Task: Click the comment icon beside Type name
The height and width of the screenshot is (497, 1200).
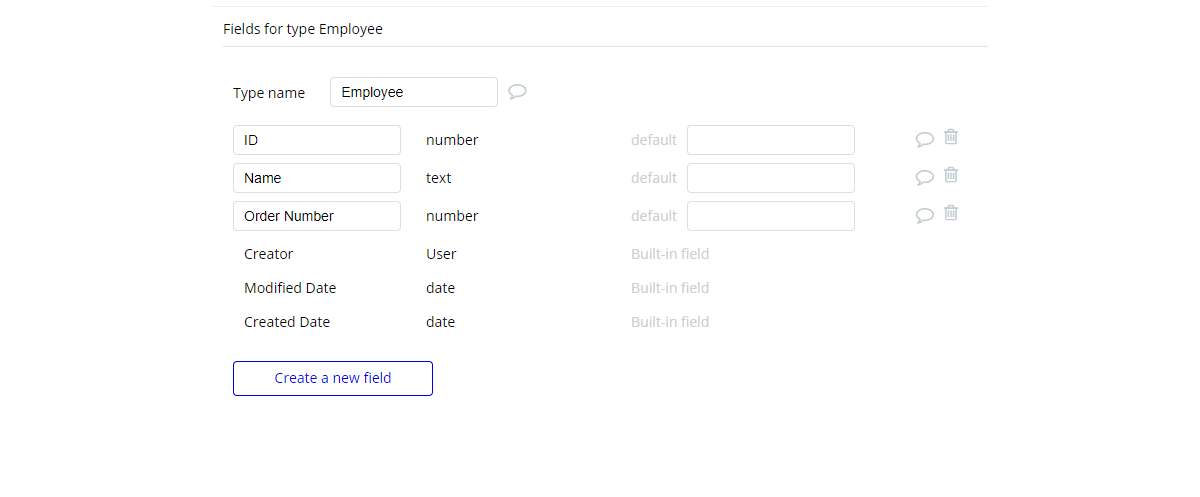Action: [517, 92]
